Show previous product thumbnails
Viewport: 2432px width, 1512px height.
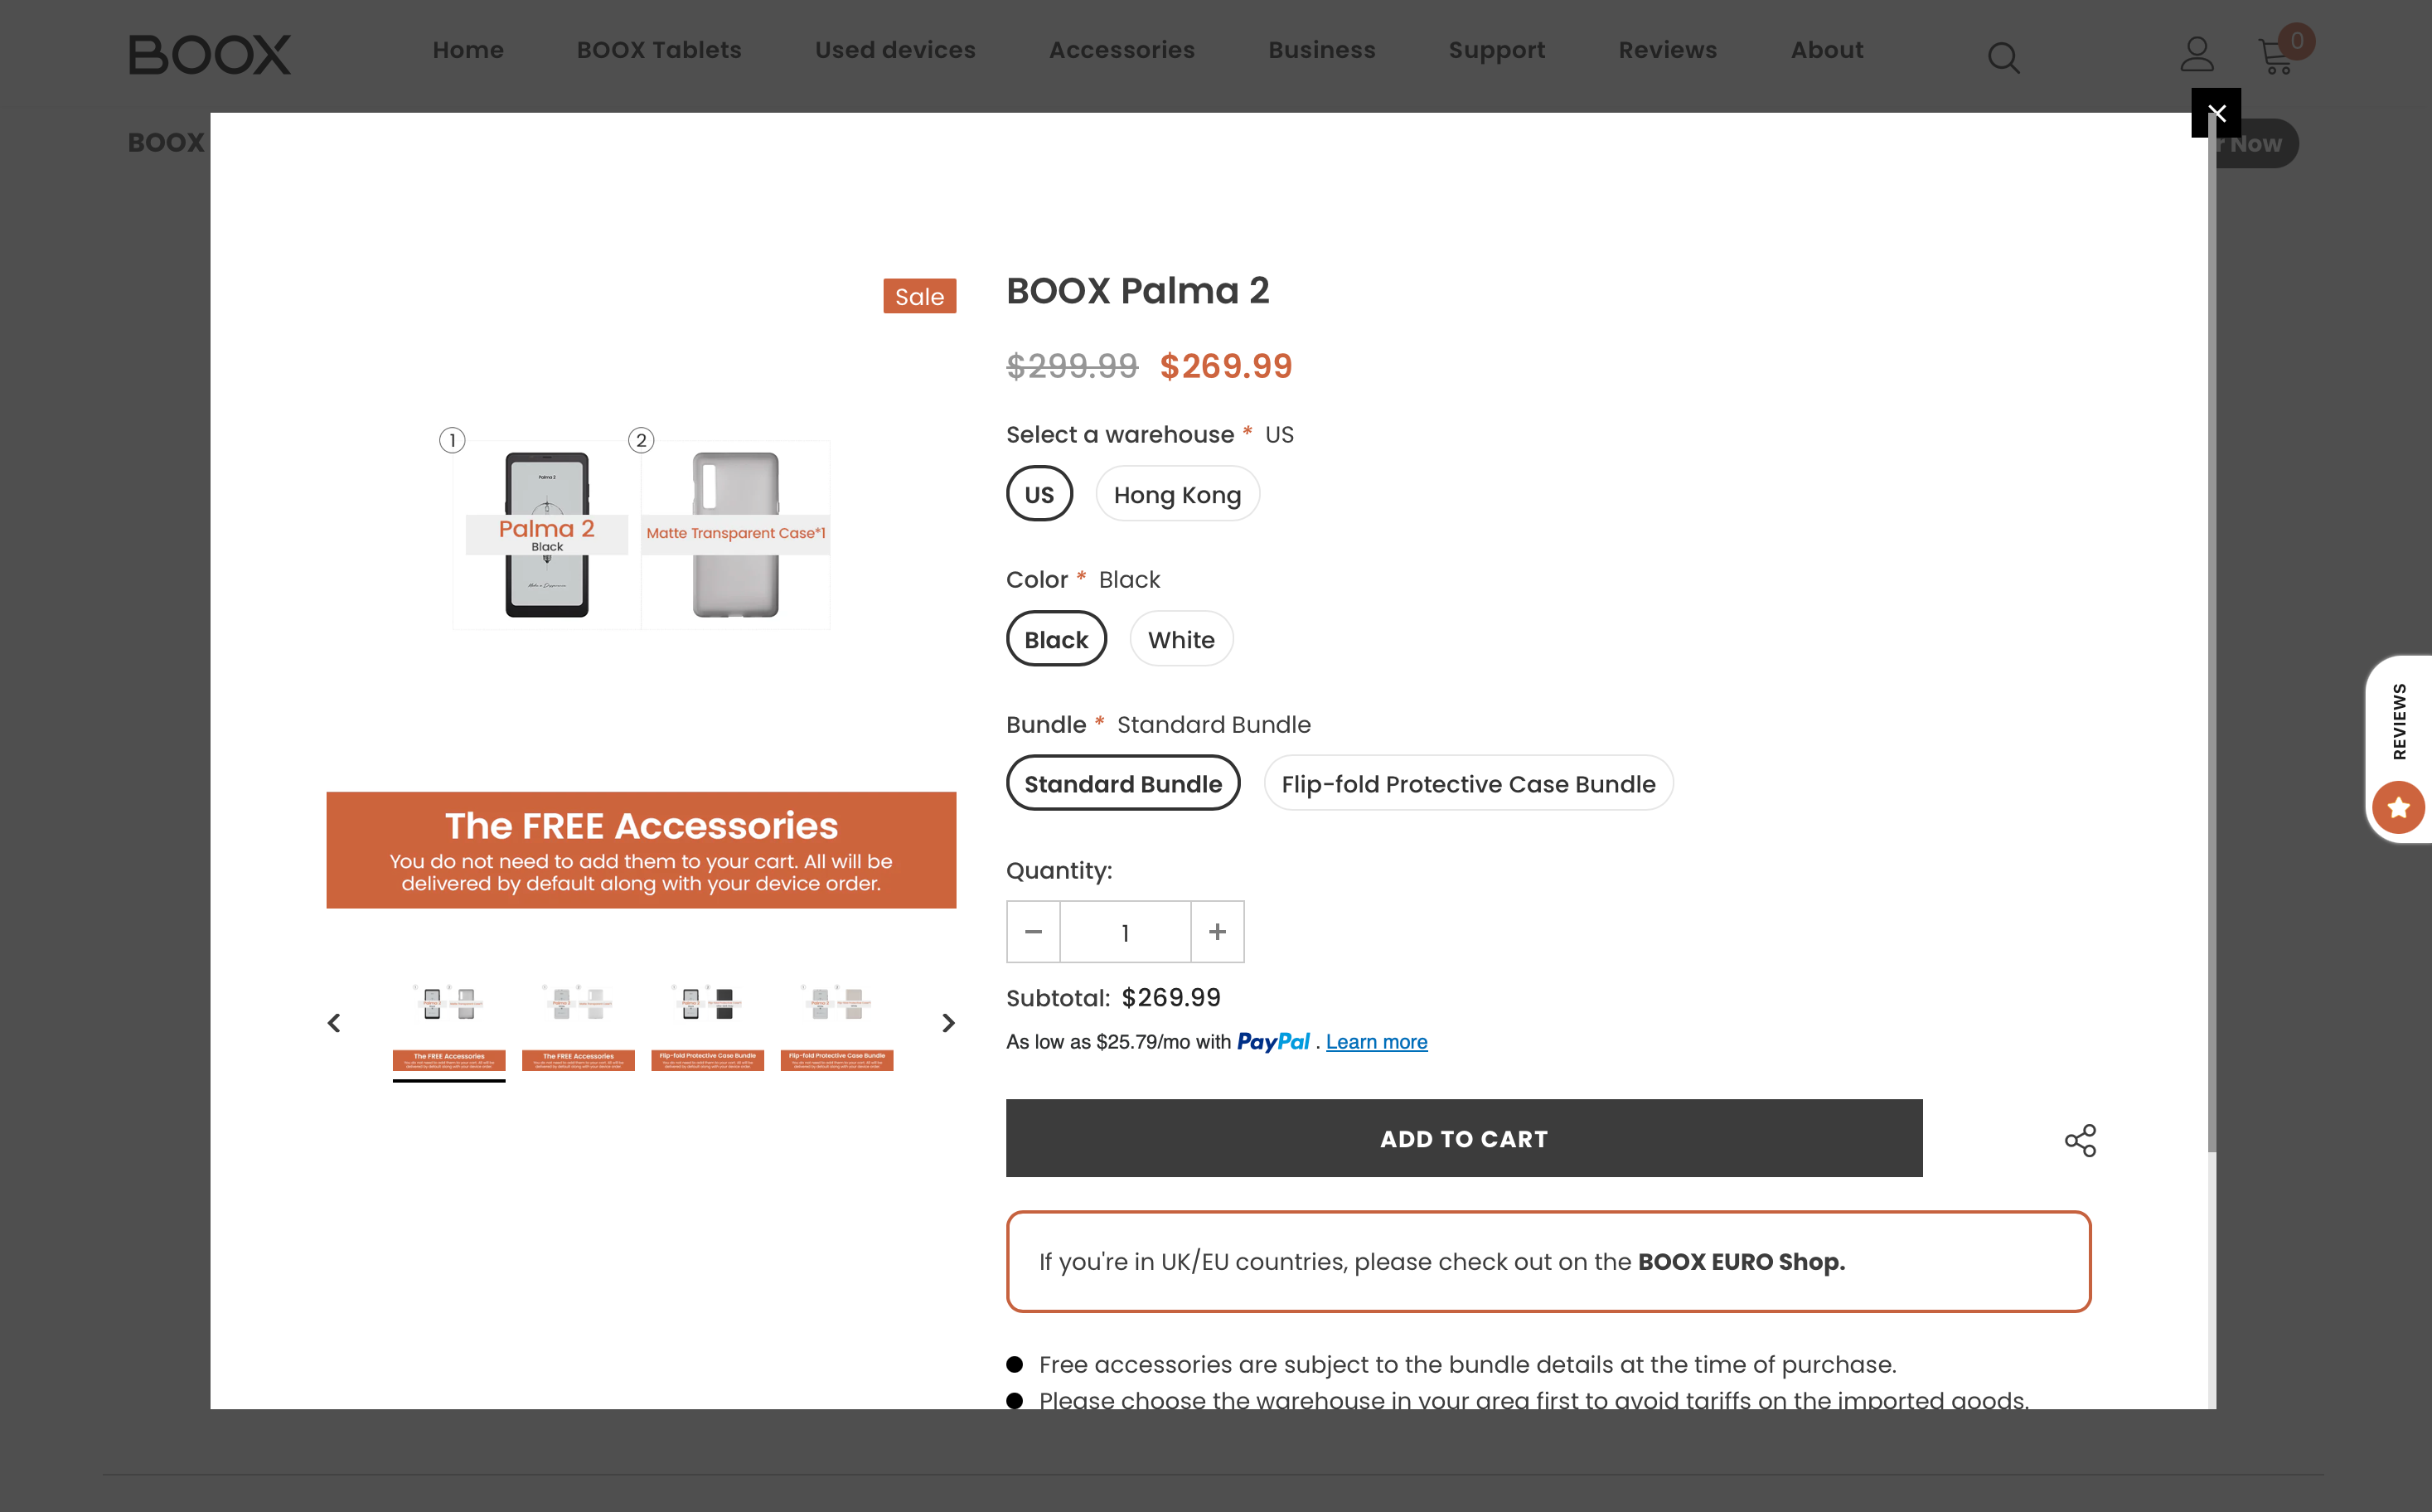334,1023
